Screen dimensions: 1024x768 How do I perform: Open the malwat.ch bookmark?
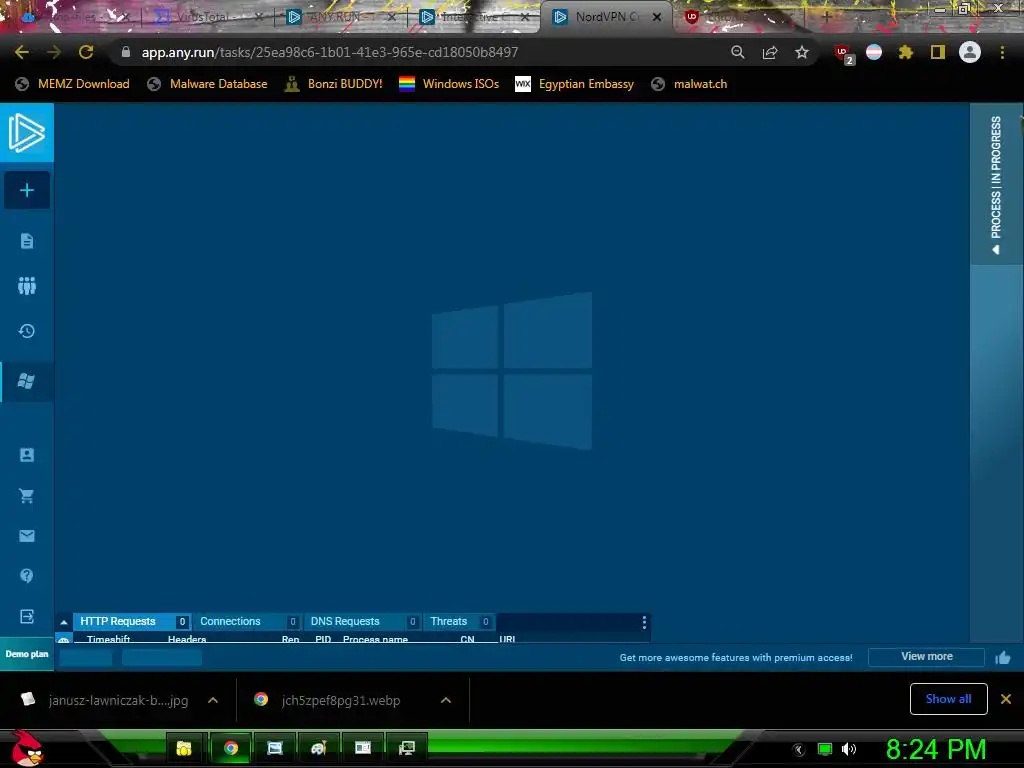coord(689,84)
